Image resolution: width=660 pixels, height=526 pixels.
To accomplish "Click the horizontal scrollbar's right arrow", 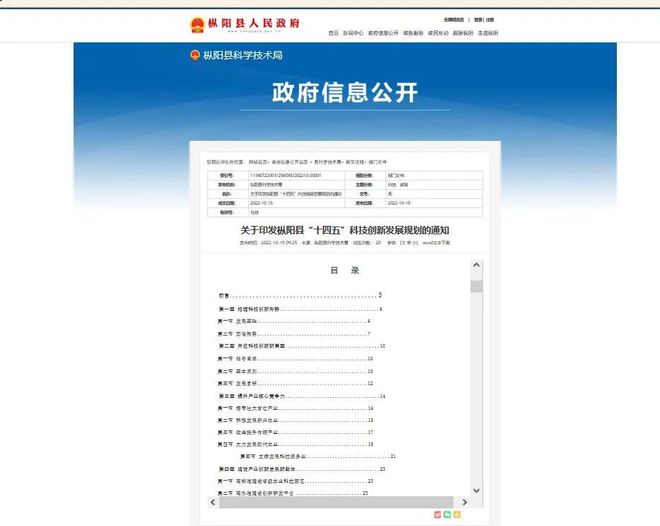I will click(x=464, y=502).
